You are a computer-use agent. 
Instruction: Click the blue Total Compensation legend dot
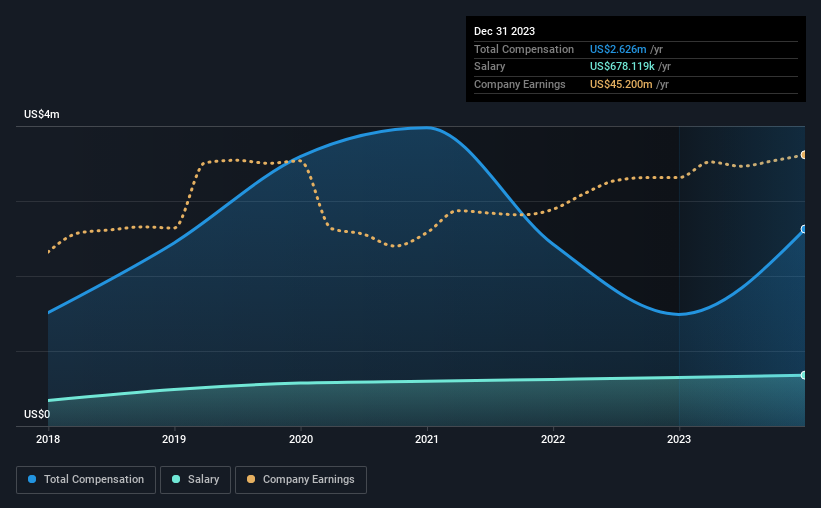pos(32,479)
